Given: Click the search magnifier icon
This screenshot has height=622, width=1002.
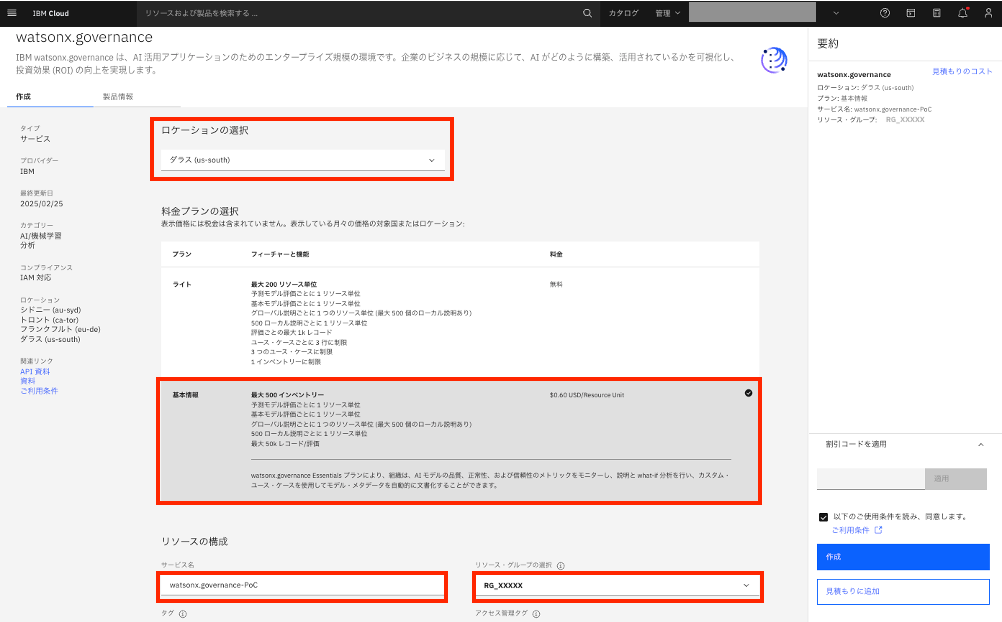Looking at the screenshot, I should 587,13.
